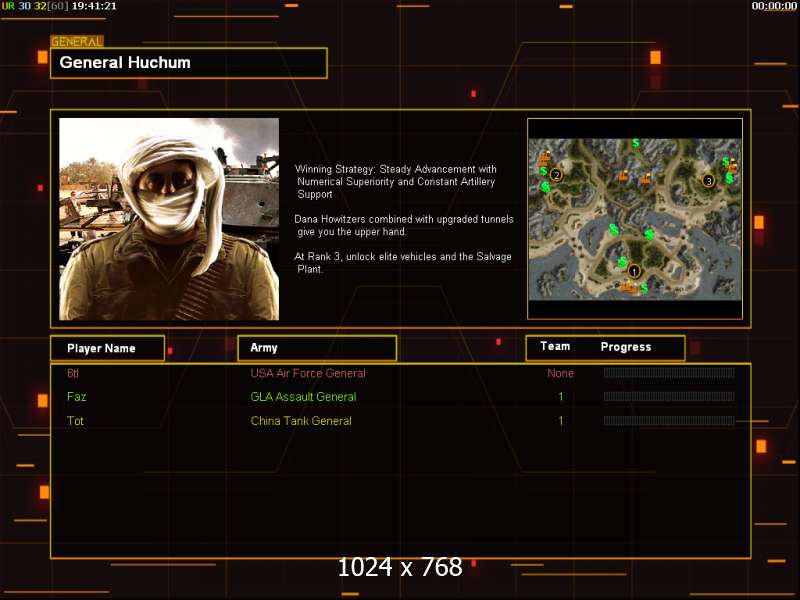Select player name Faz
800x600 pixels.
[x=77, y=397]
